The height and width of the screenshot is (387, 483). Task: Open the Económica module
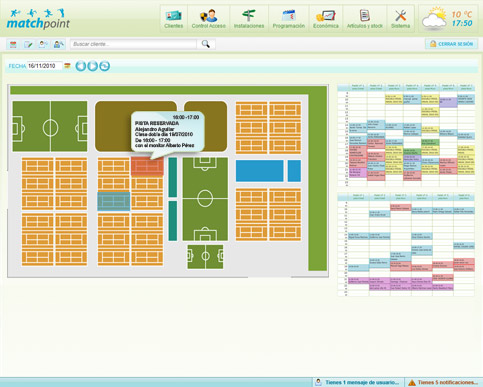(326, 19)
